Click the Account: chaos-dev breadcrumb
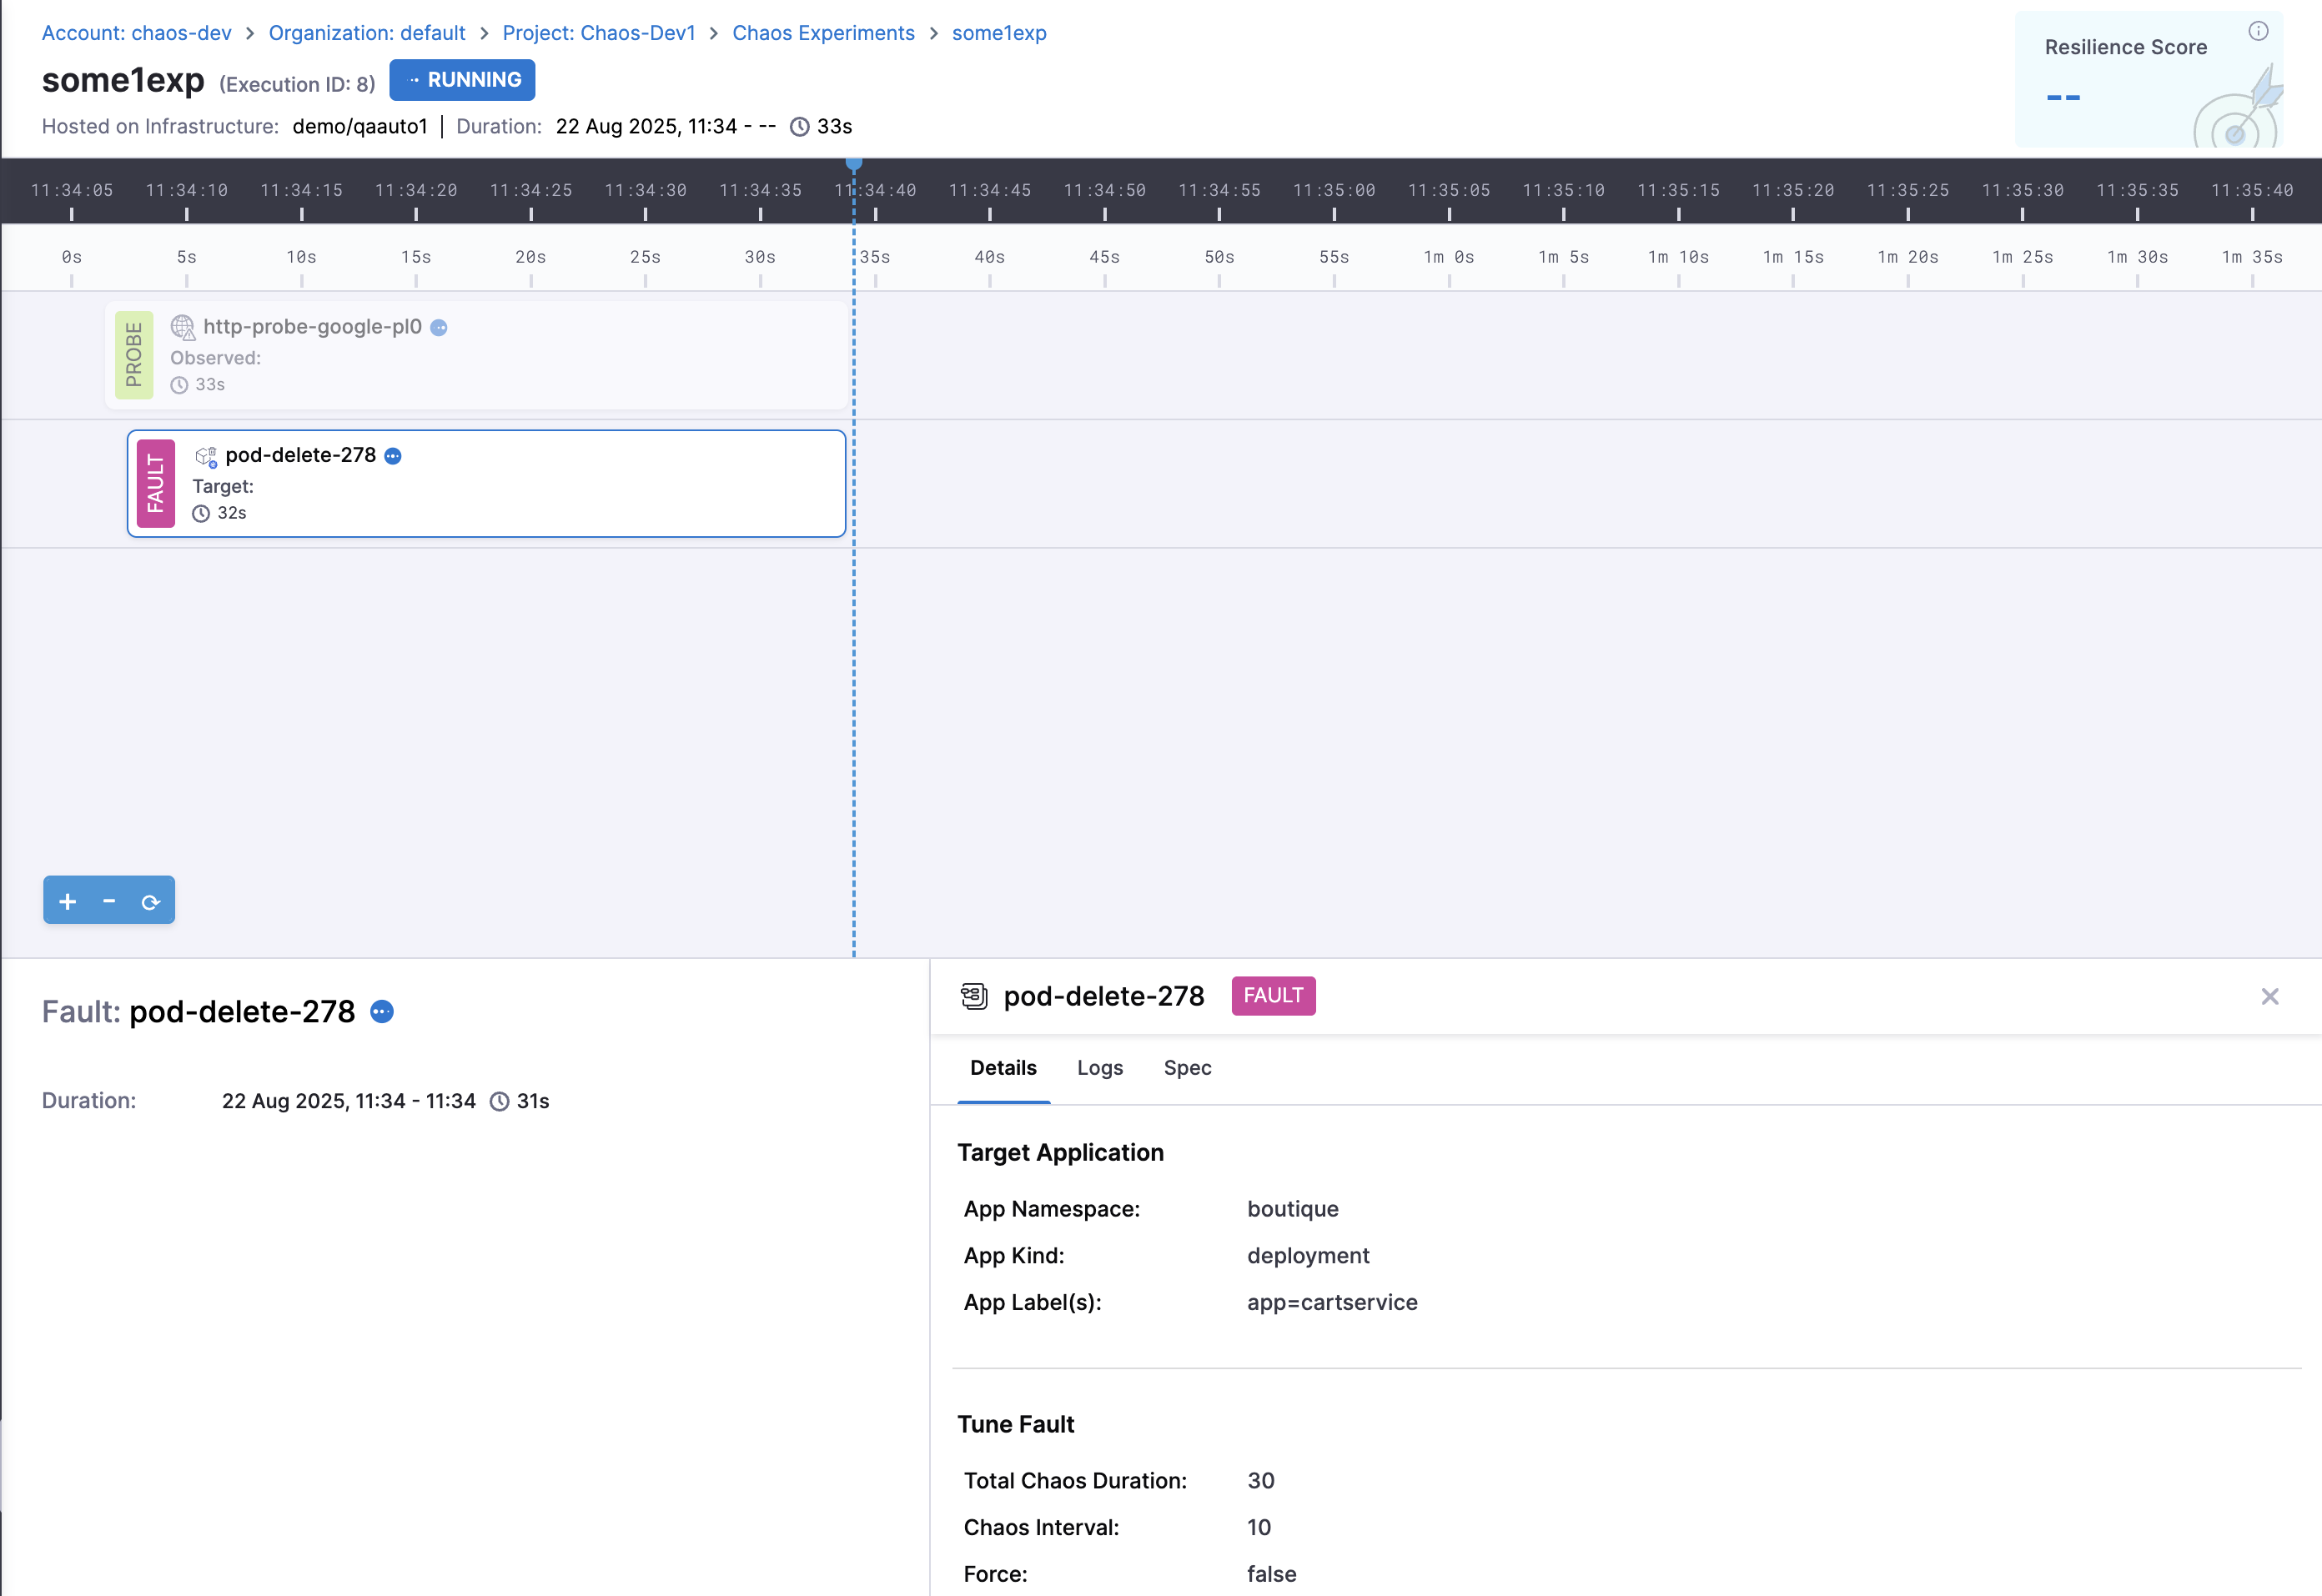The height and width of the screenshot is (1596, 2322). (x=136, y=33)
